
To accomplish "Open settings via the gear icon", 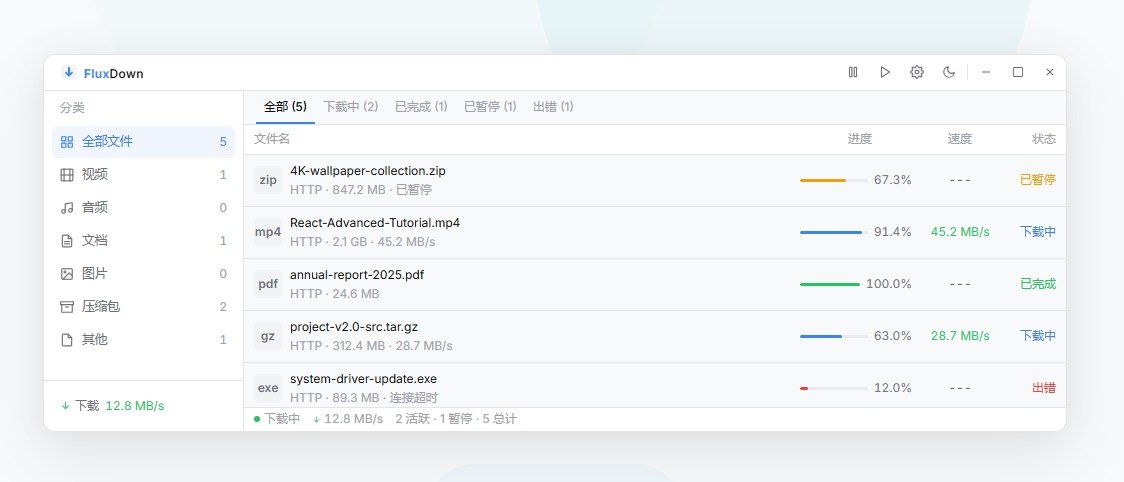I will click(917, 72).
